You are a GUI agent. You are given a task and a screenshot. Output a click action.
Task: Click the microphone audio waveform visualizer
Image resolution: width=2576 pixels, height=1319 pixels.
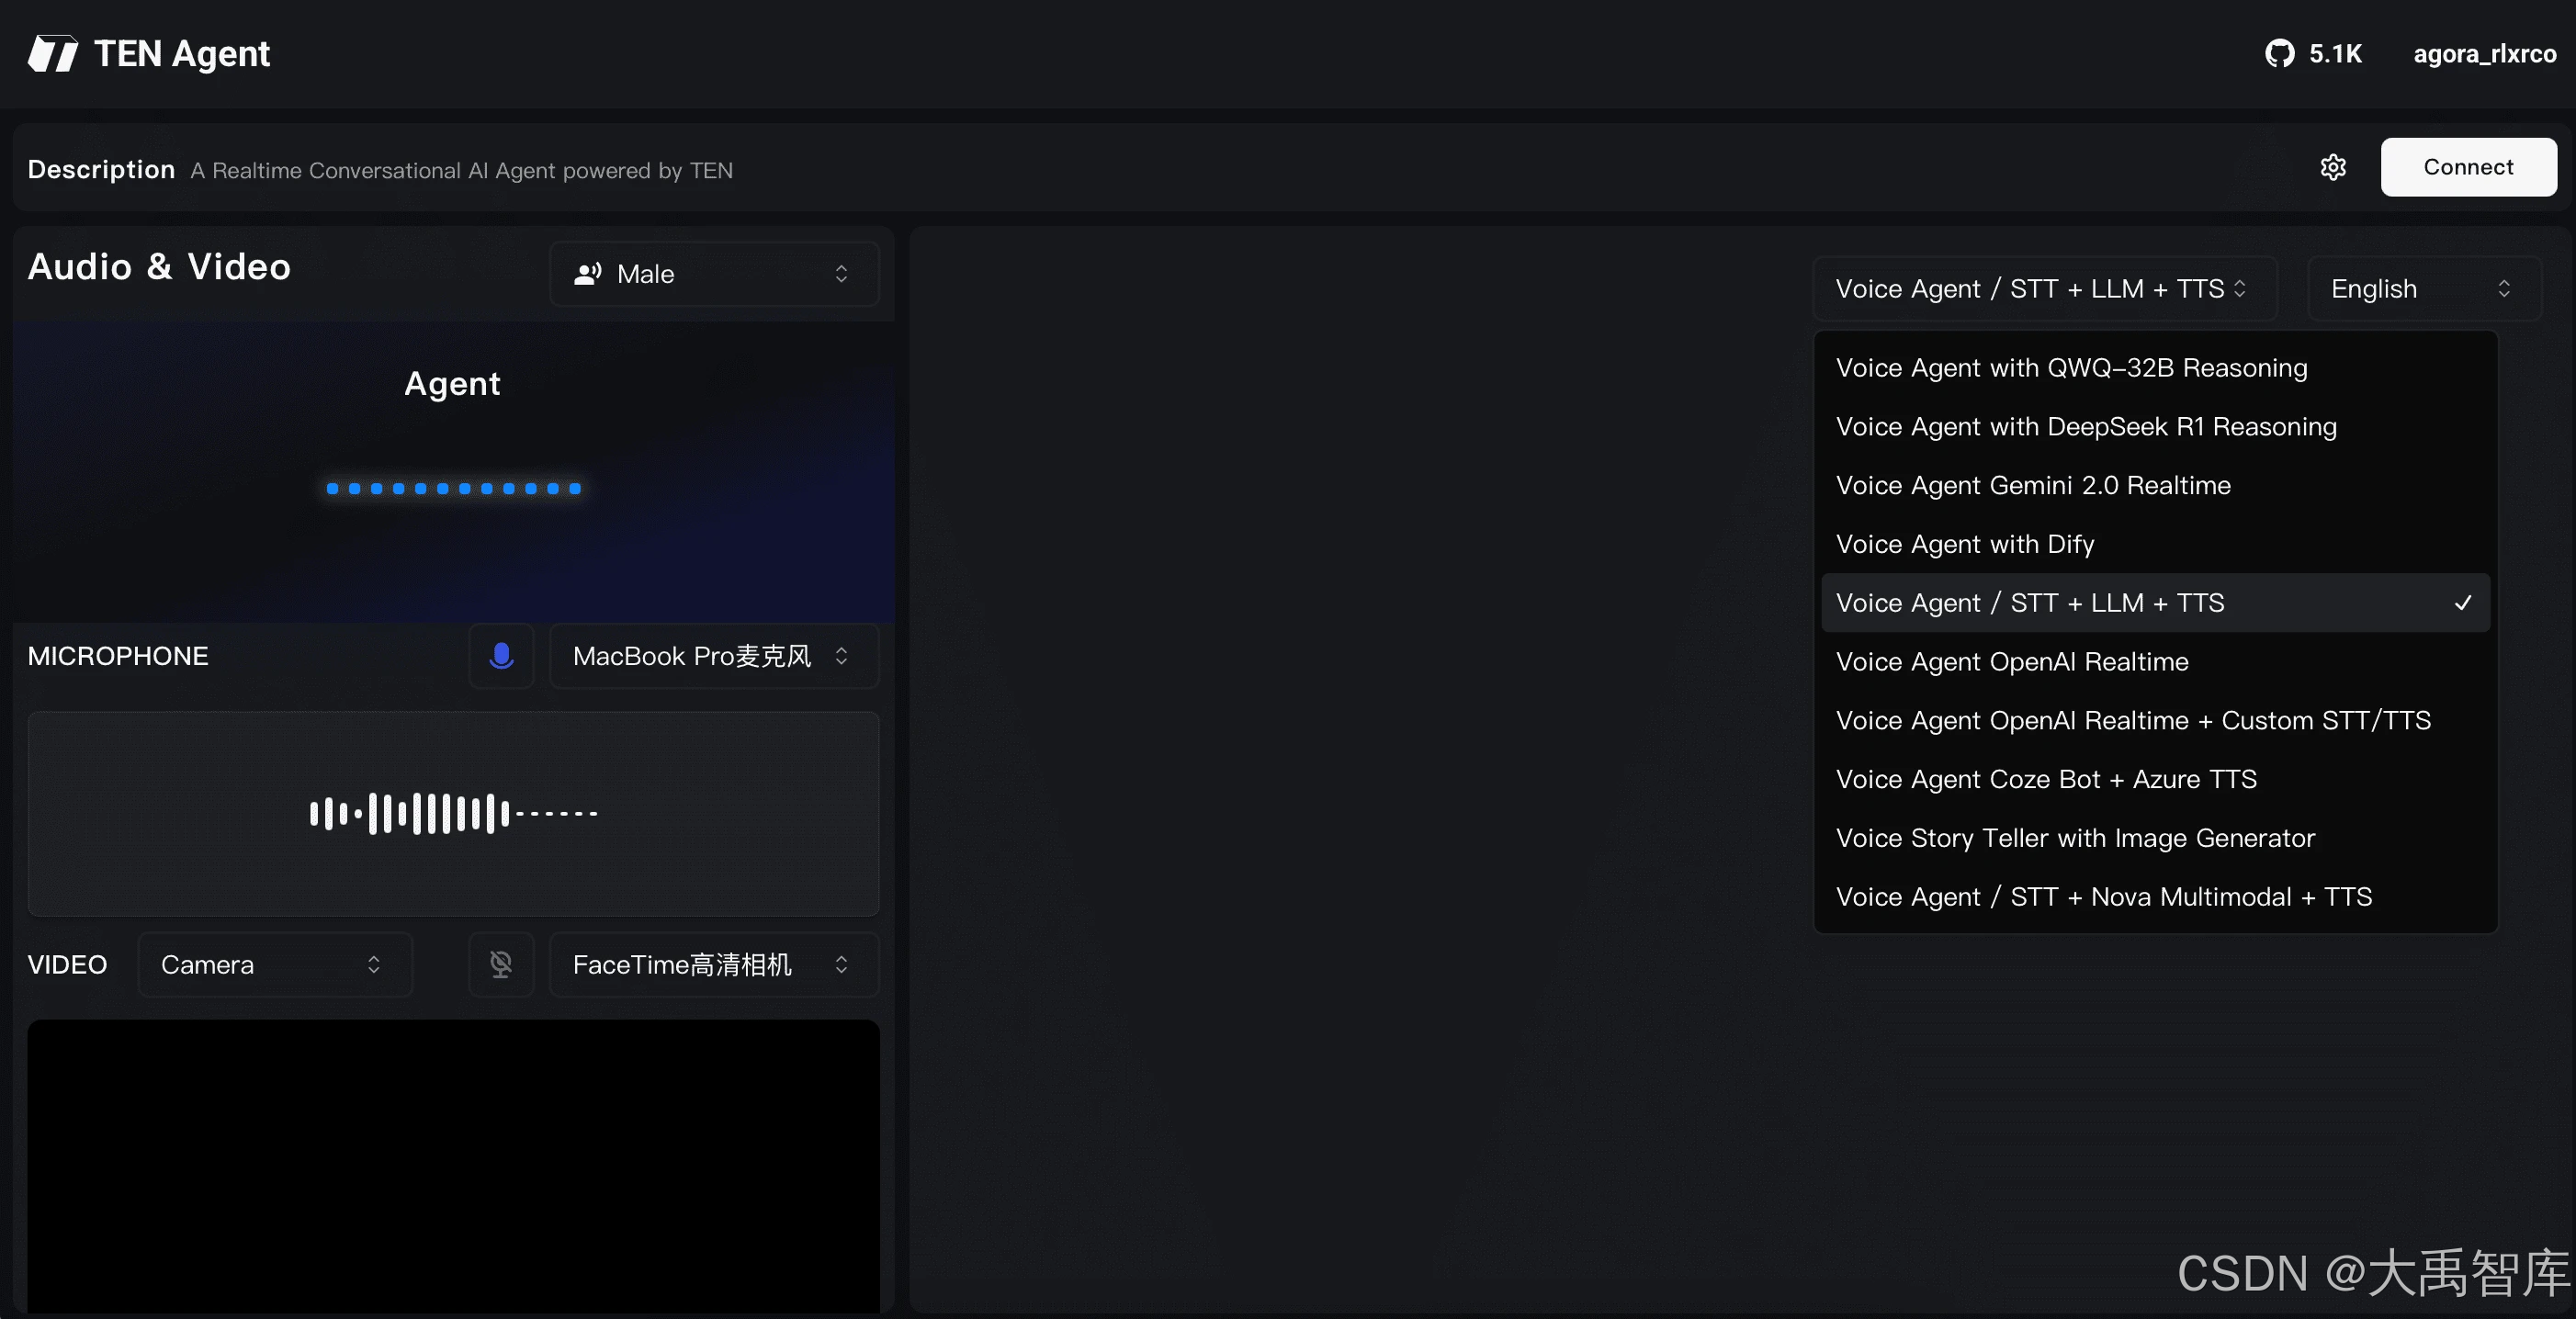pyautogui.click(x=453, y=813)
